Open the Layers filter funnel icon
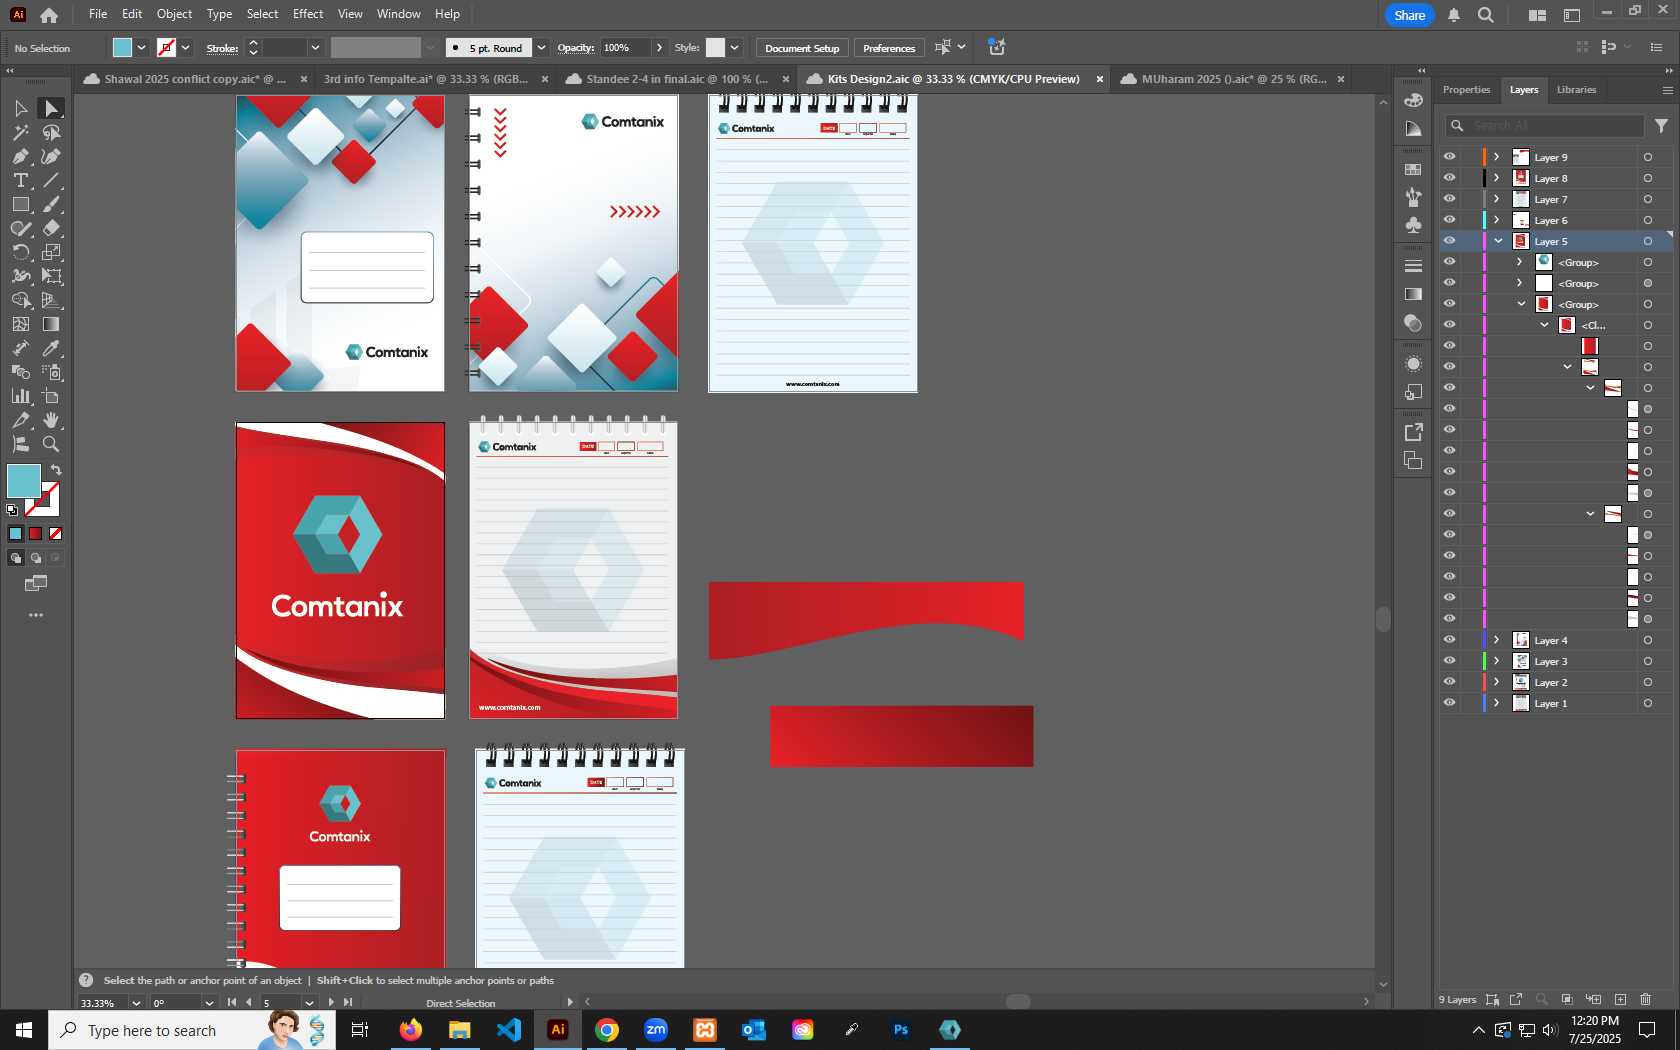The image size is (1680, 1050). (1661, 126)
